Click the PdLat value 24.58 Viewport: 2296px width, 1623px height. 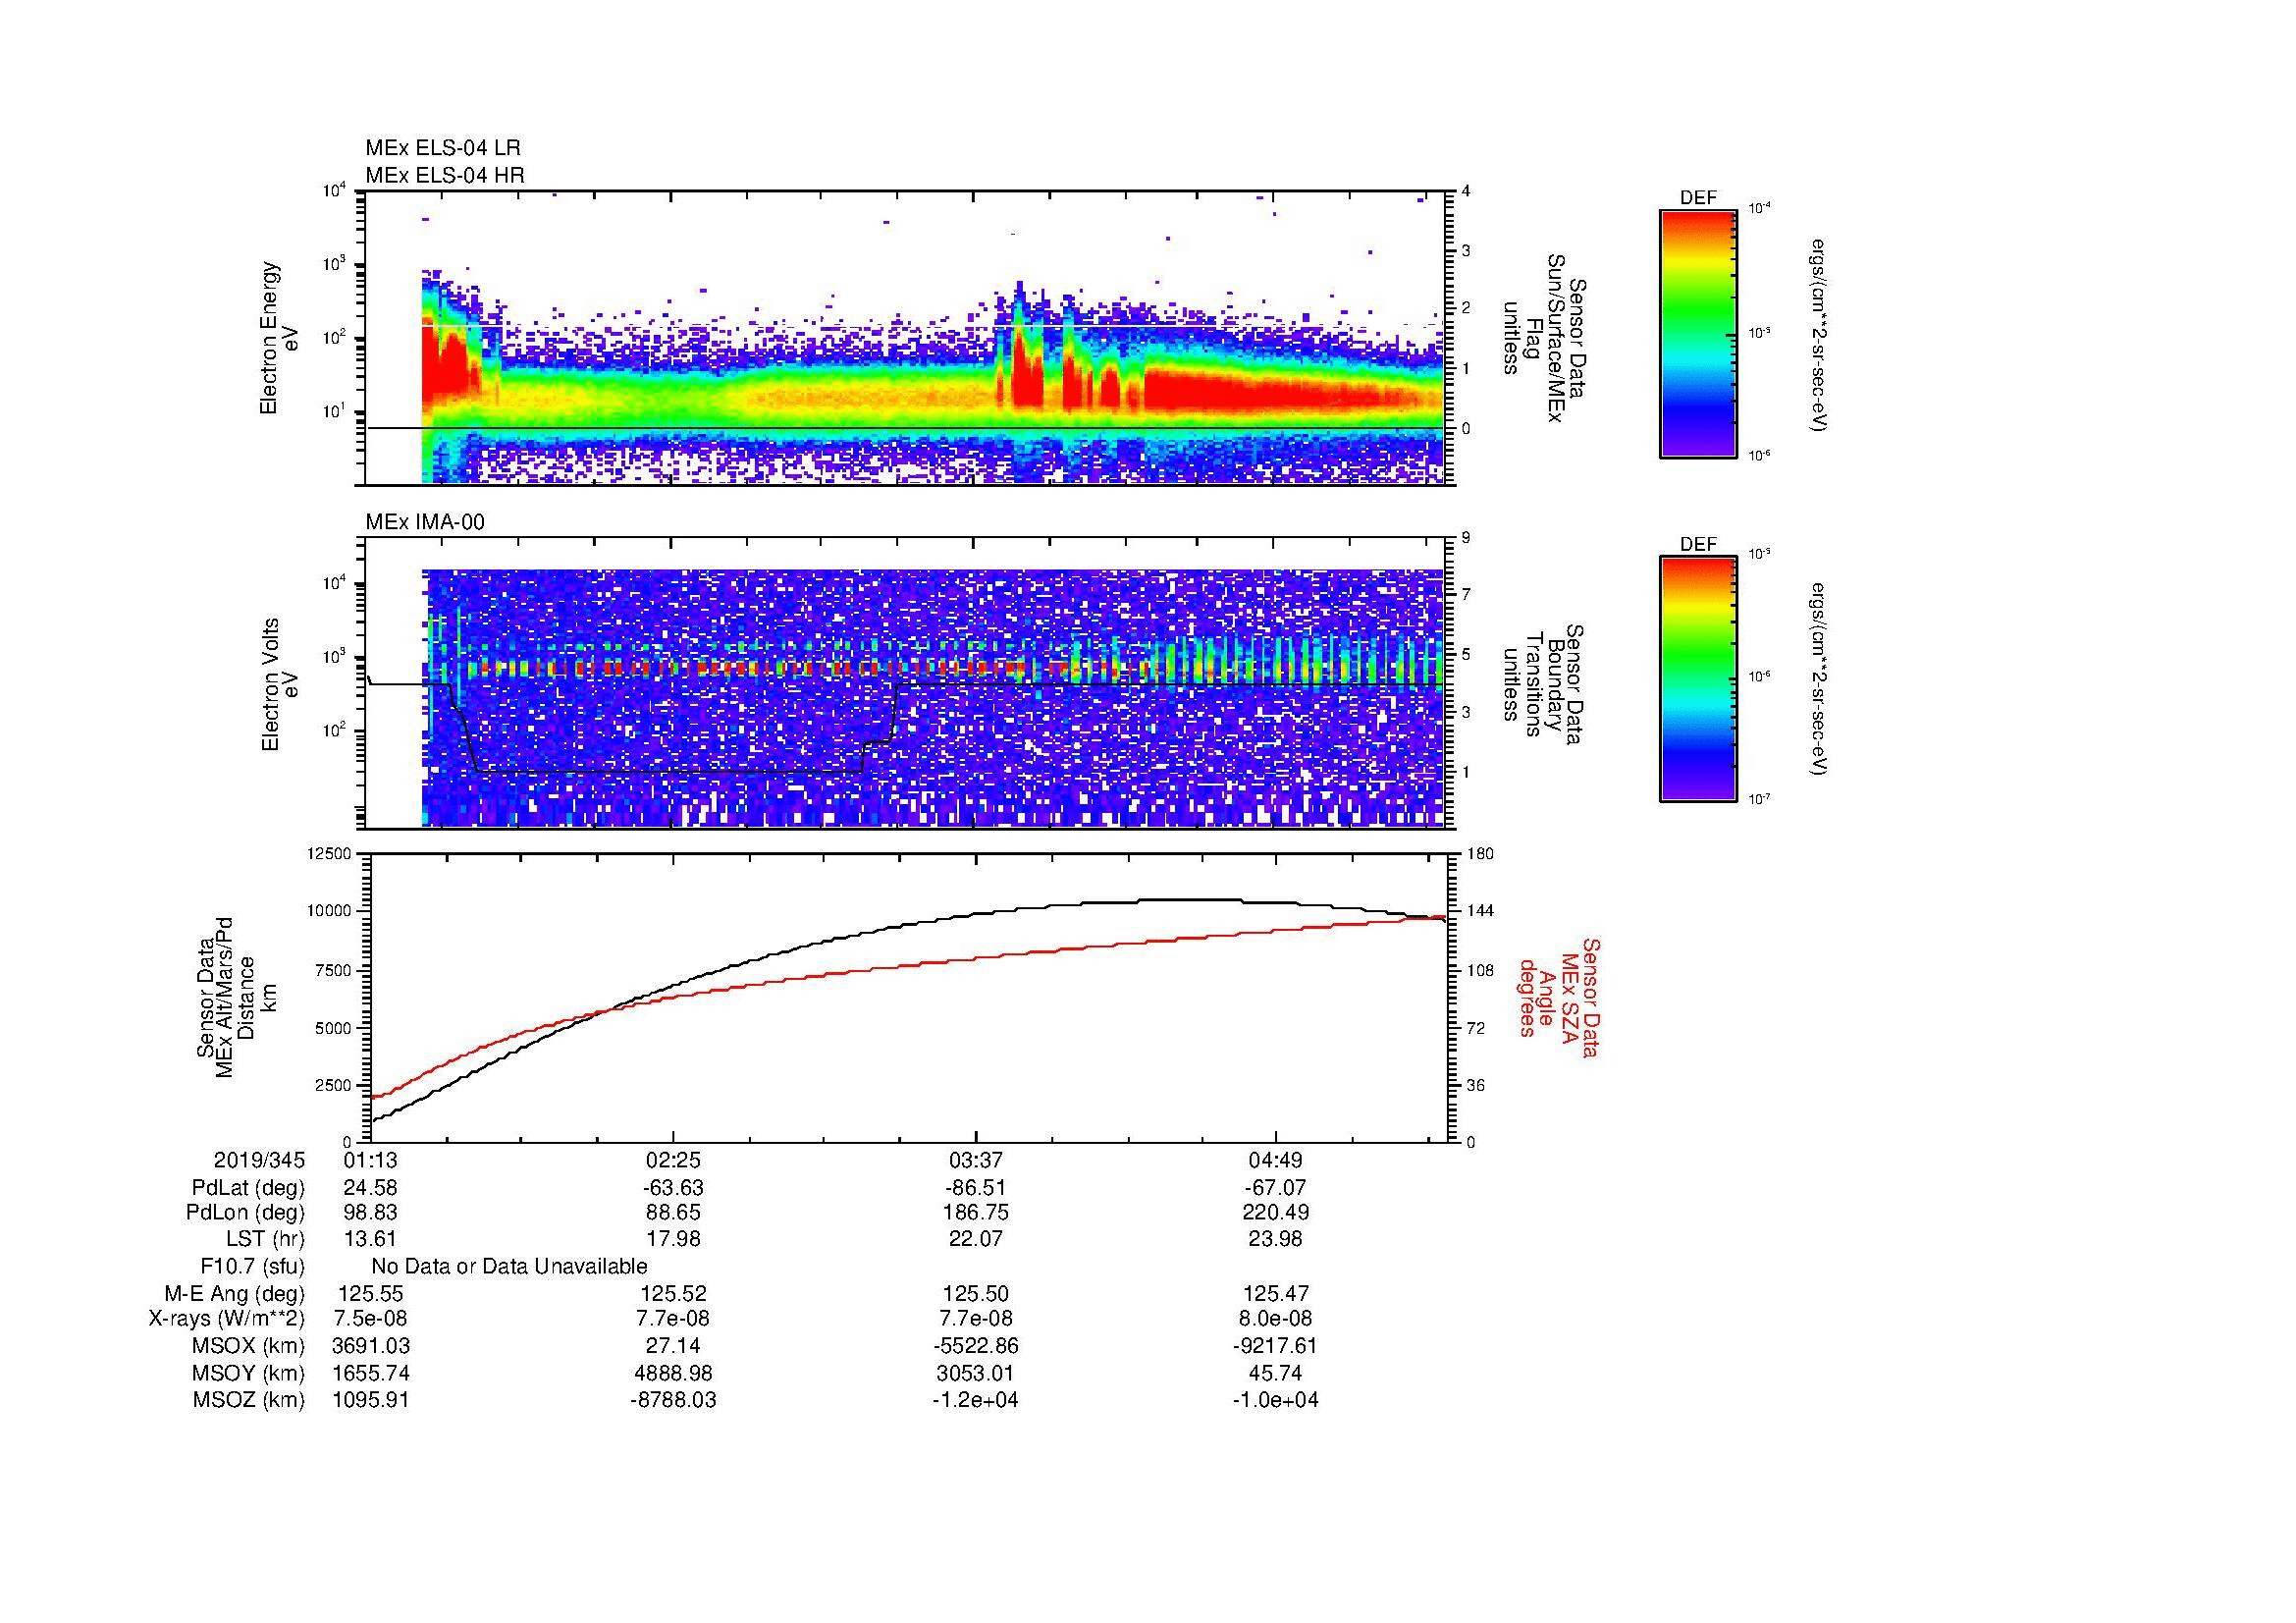[371, 1188]
